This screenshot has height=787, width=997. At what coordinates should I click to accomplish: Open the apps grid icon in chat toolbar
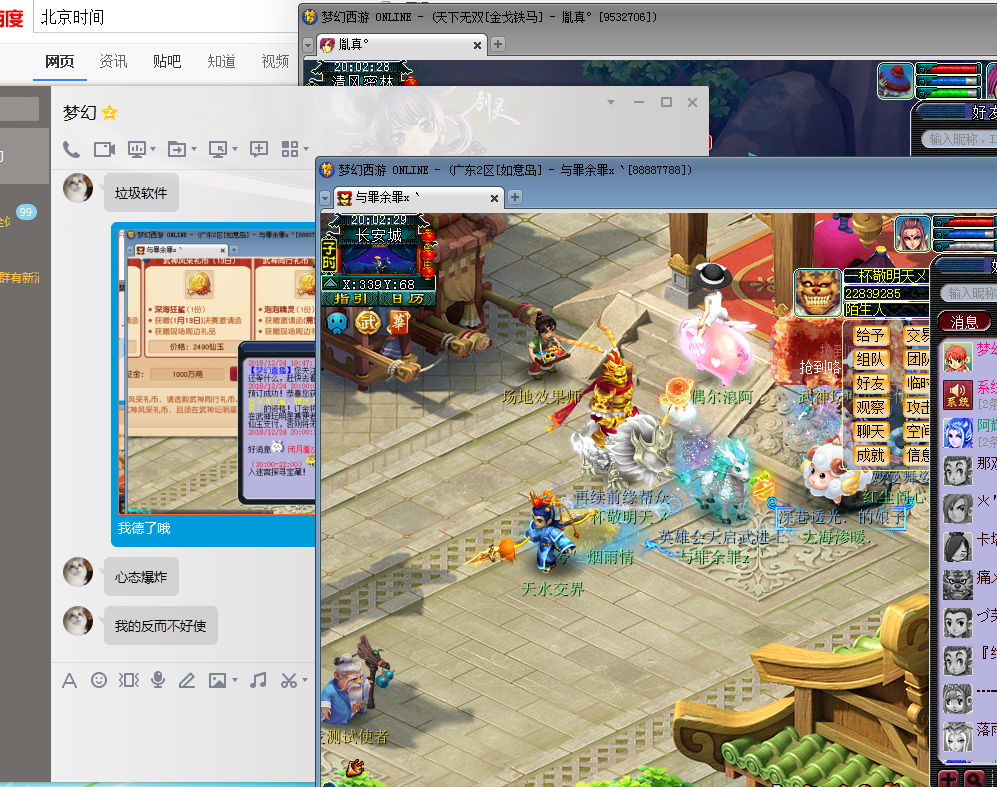click(x=290, y=149)
